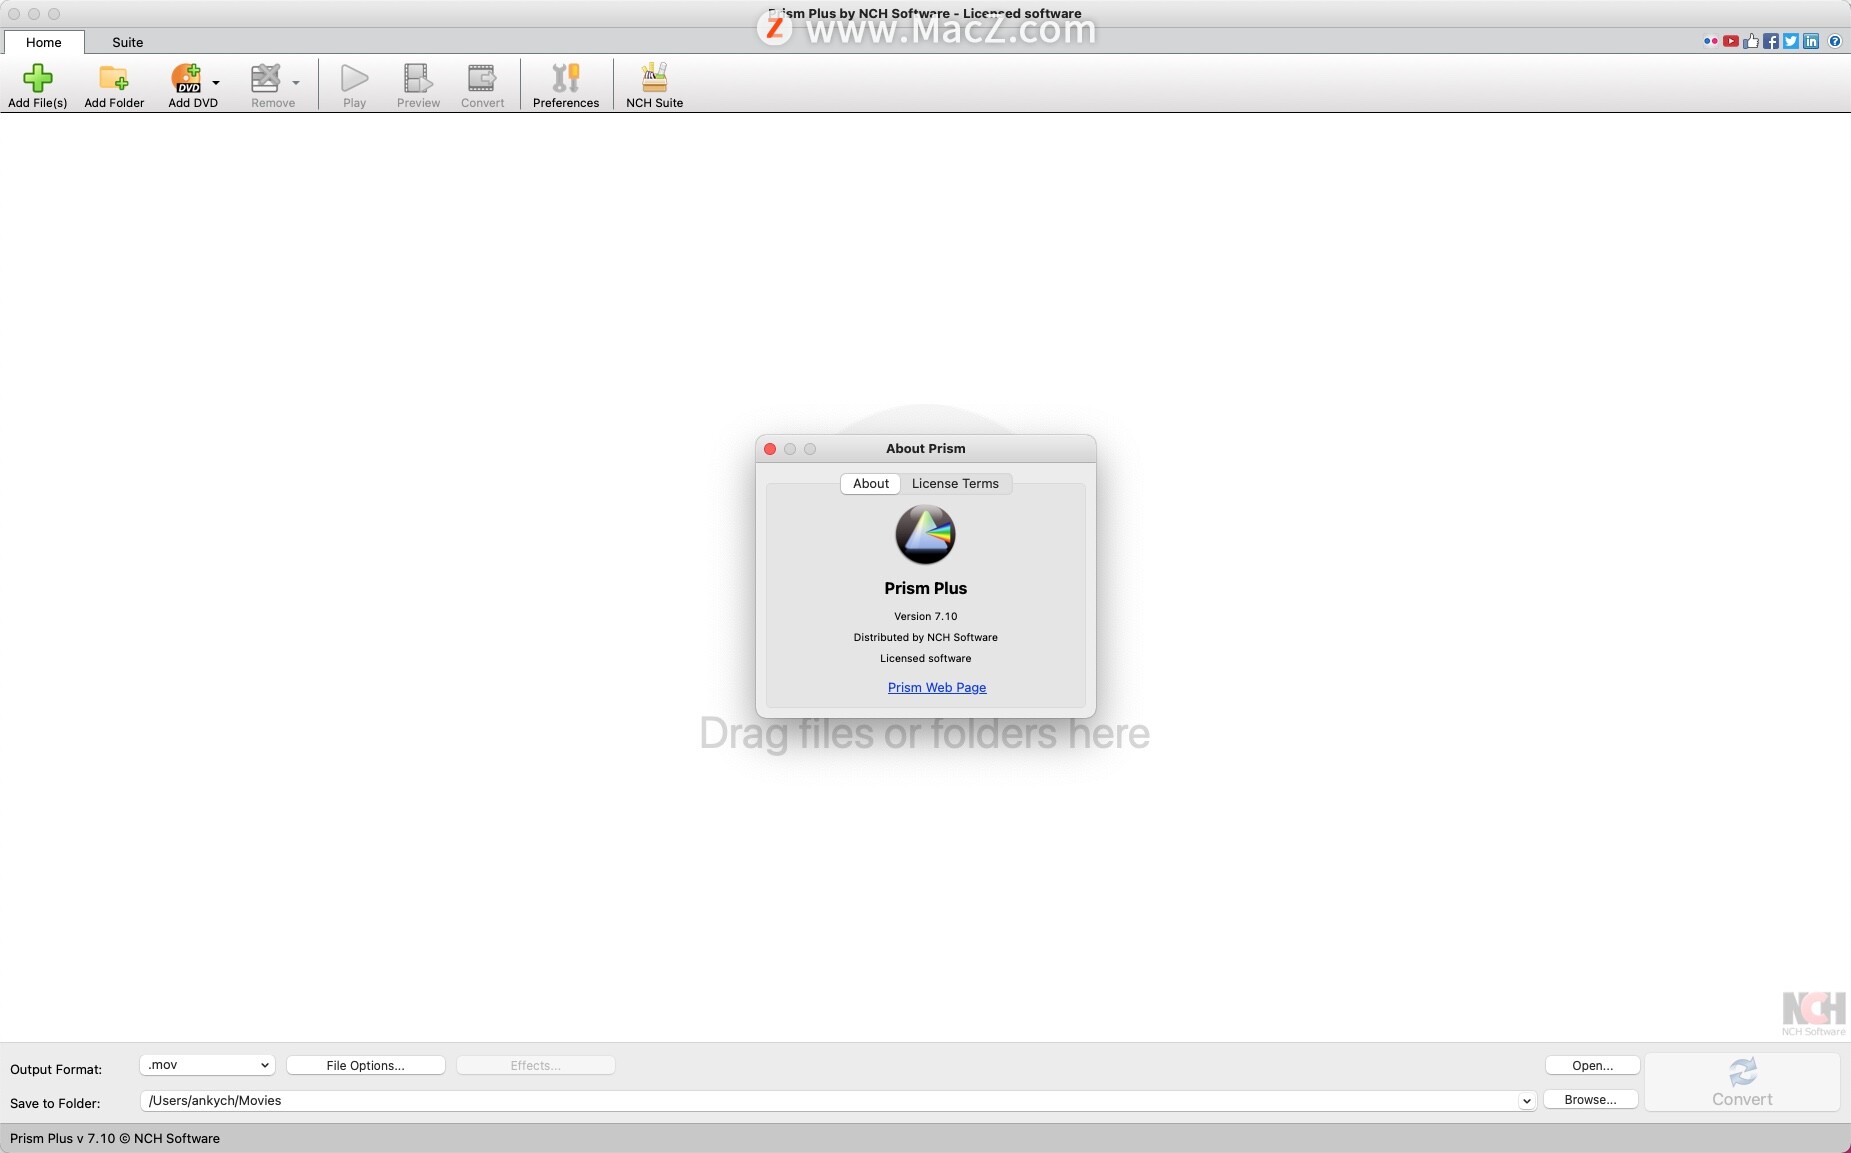
Task: Switch to the Home tab
Action: (44, 42)
